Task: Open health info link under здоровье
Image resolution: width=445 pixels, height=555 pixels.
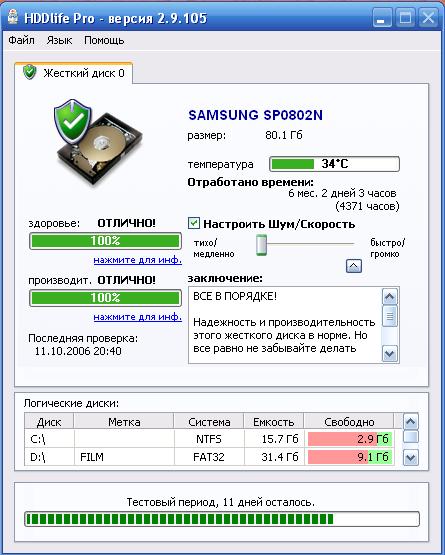Action: click(137, 260)
